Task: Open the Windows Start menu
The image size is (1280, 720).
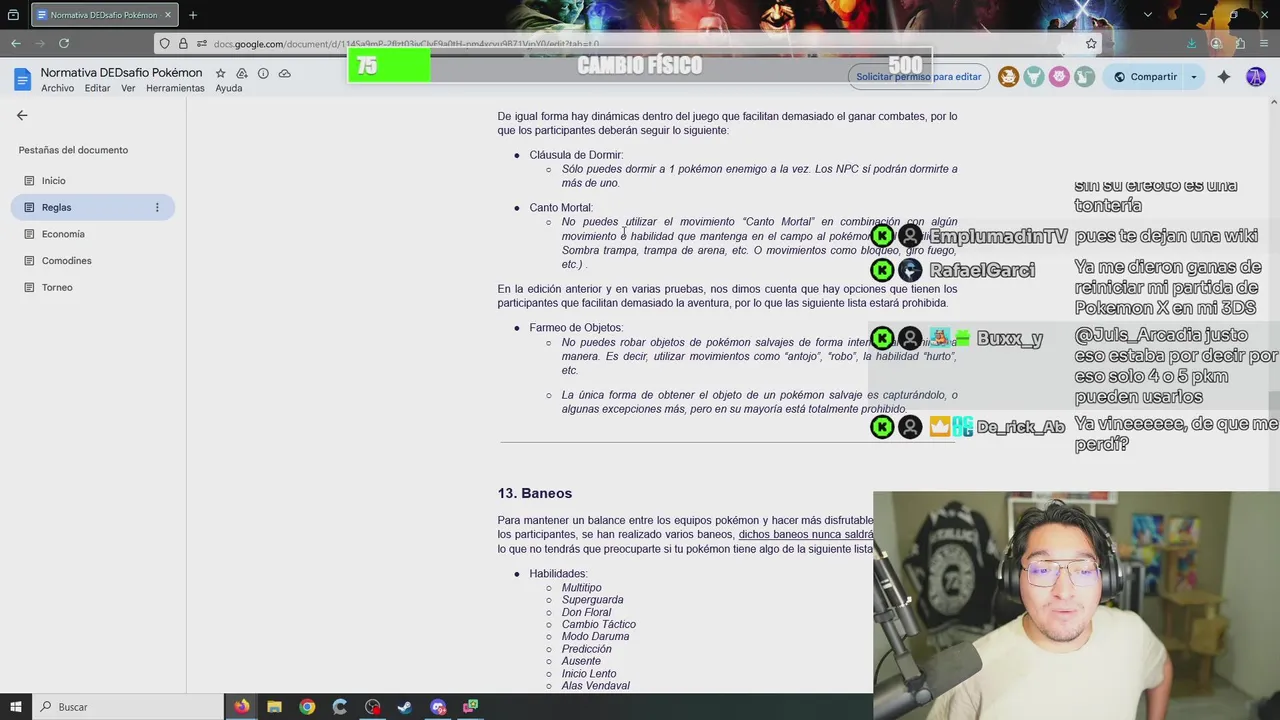Action: pyautogui.click(x=15, y=707)
